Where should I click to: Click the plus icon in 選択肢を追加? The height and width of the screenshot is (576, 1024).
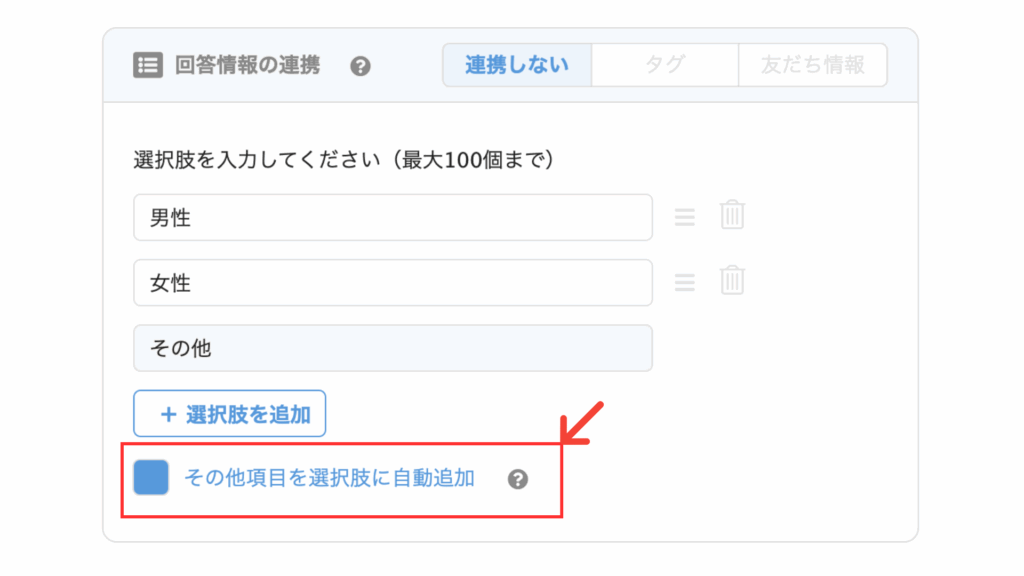click(168, 414)
